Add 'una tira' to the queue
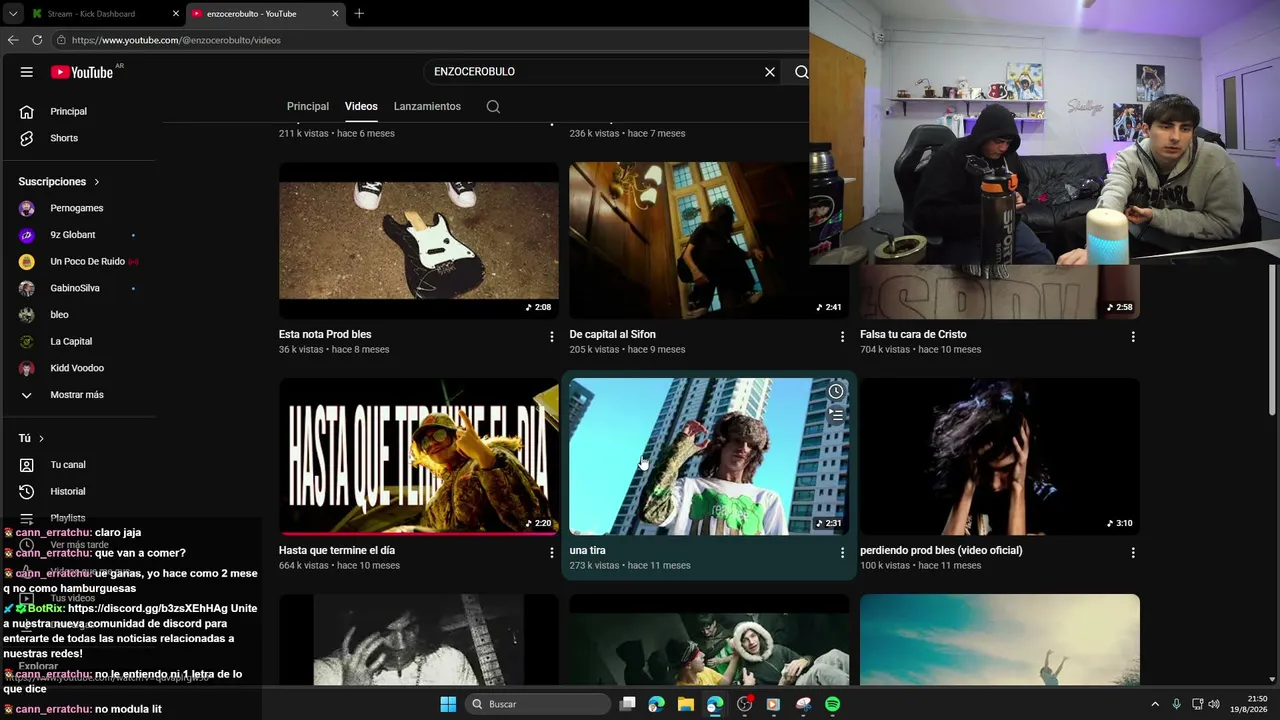This screenshot has height=720, width=1280. pyautogui.click(x=836, y=413)
